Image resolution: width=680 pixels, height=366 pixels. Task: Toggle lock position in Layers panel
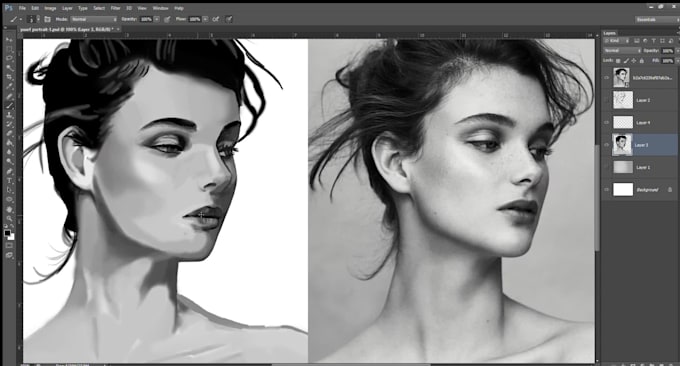(634, 61)
